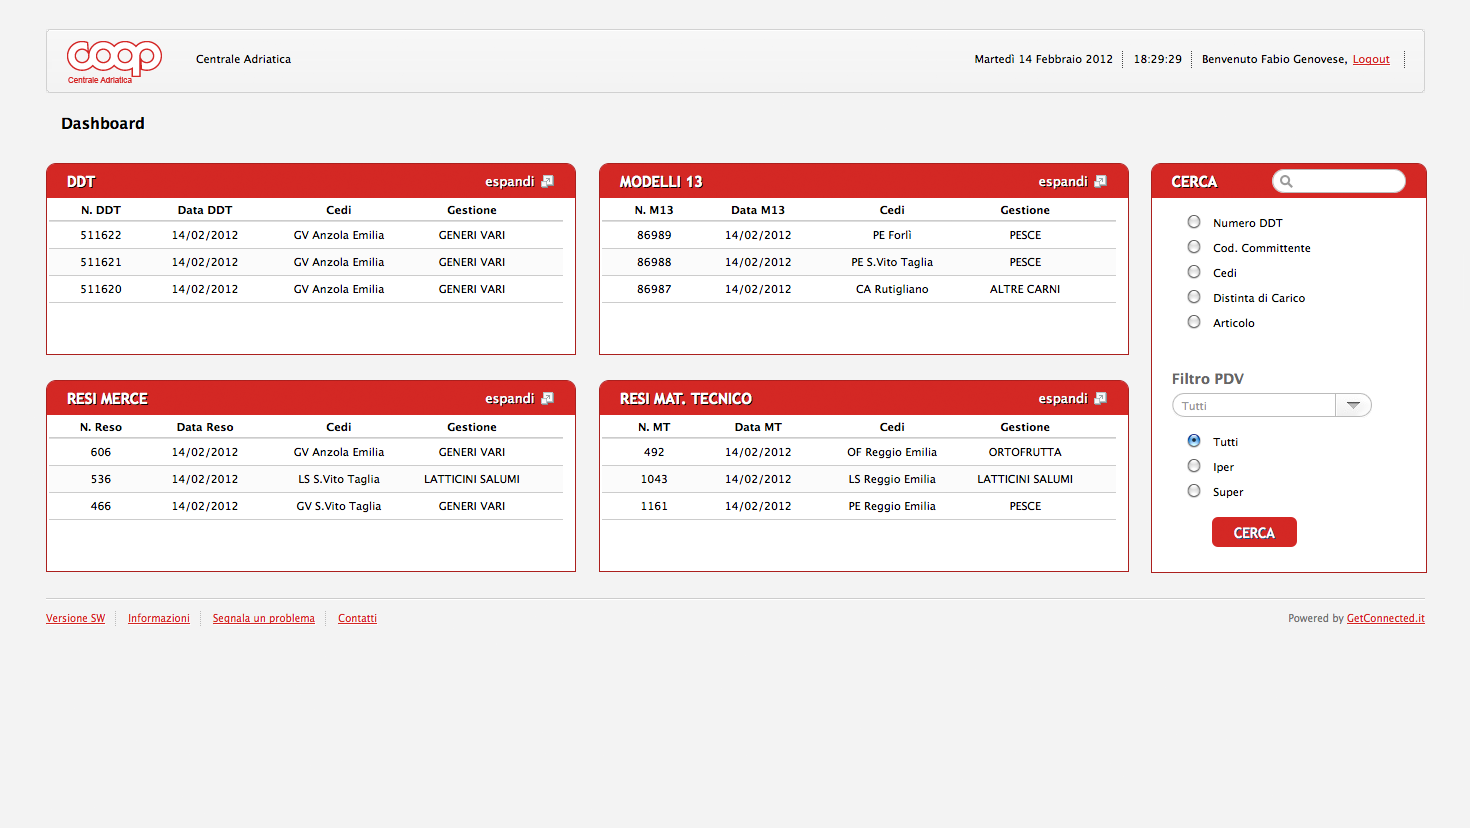Screen dimensions: 1470x828
Task: Click the PE Forlì cell
Action: pyautogui.click(x=892, y=235)
